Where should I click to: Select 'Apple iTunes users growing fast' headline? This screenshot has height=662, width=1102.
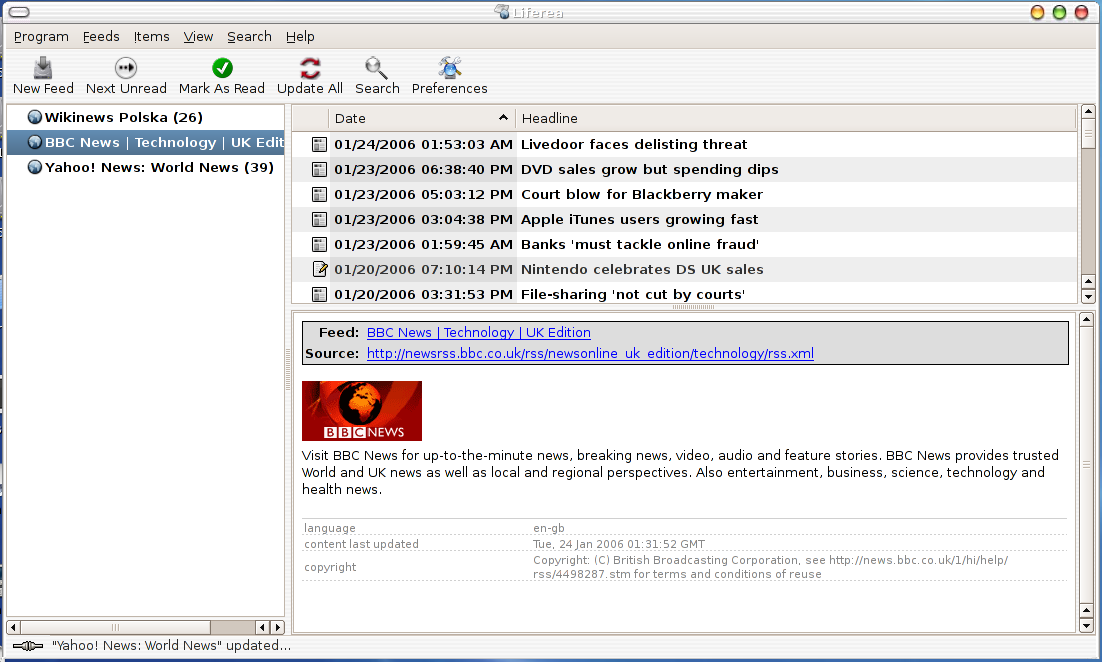point(640,220)
